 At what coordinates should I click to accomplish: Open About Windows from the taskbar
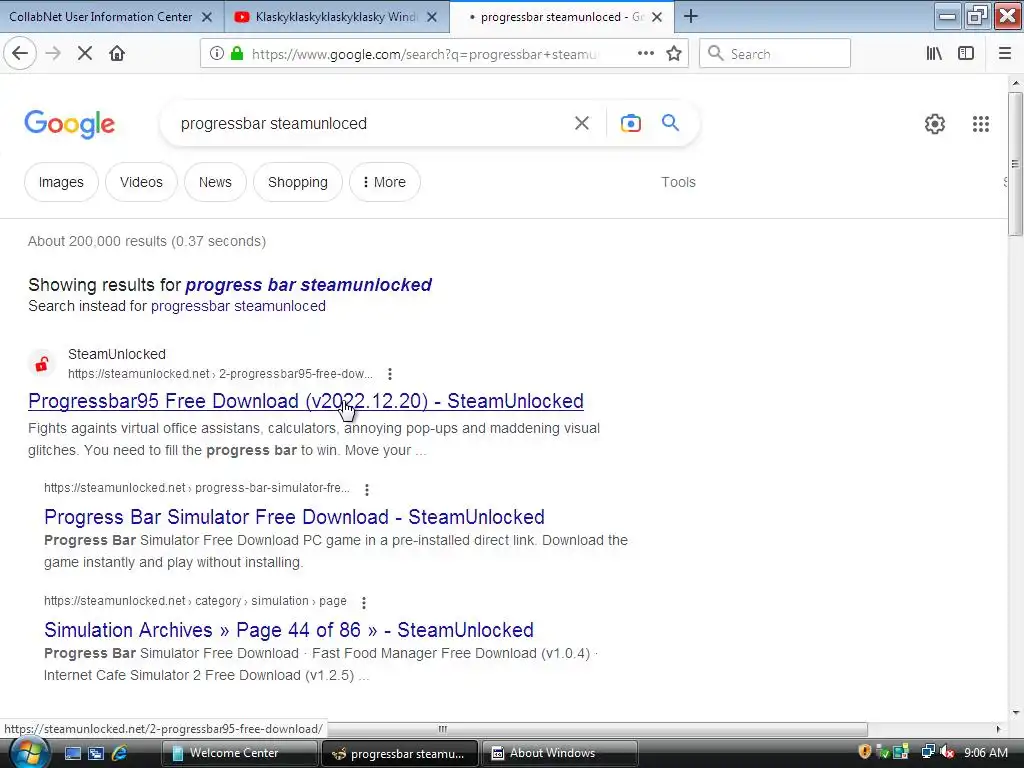[560, 754]
